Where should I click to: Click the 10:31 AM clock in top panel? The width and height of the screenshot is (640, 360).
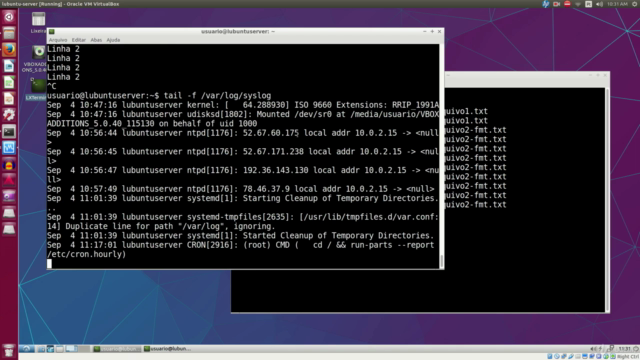[617, 4]
